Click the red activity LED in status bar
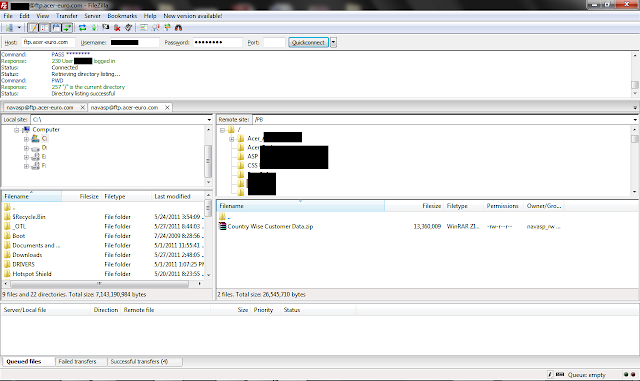Image resolution: width=640 pixels, height=381 pixels. coord(633,374)
